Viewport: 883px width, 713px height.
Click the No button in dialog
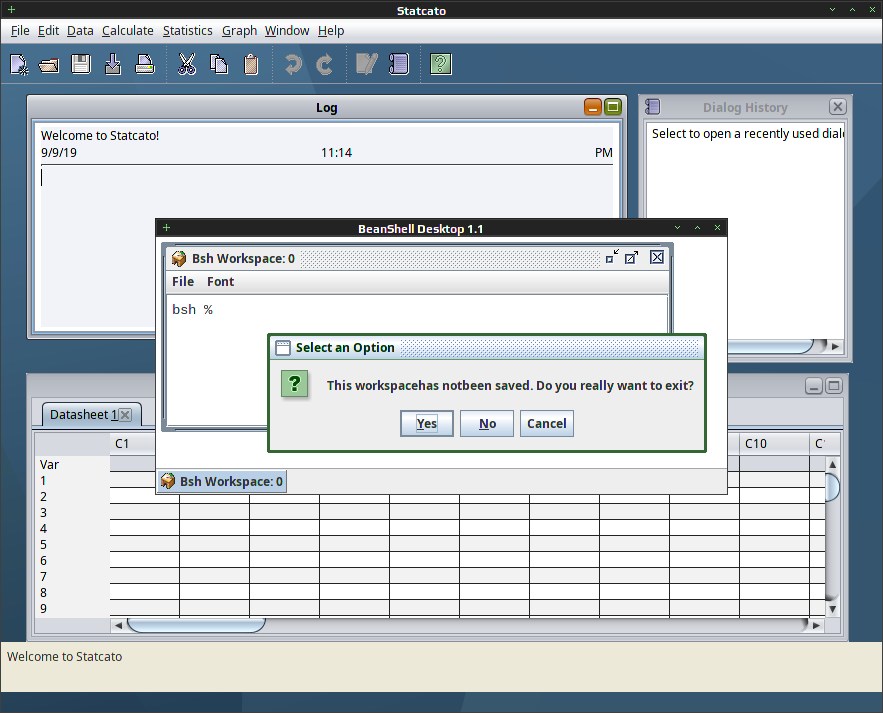(x=487, y=424)
